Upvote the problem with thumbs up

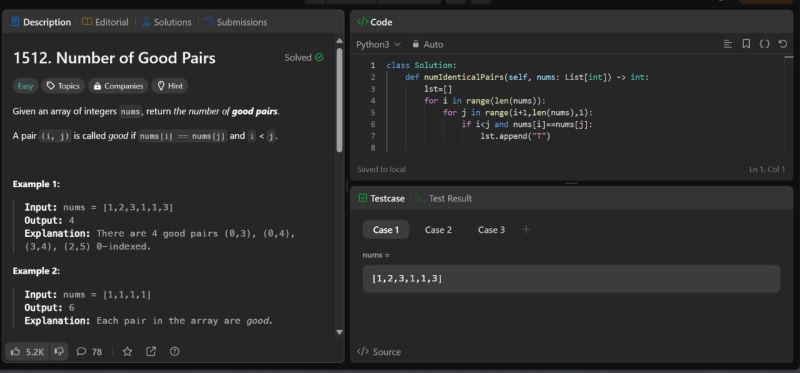point(28,352)
